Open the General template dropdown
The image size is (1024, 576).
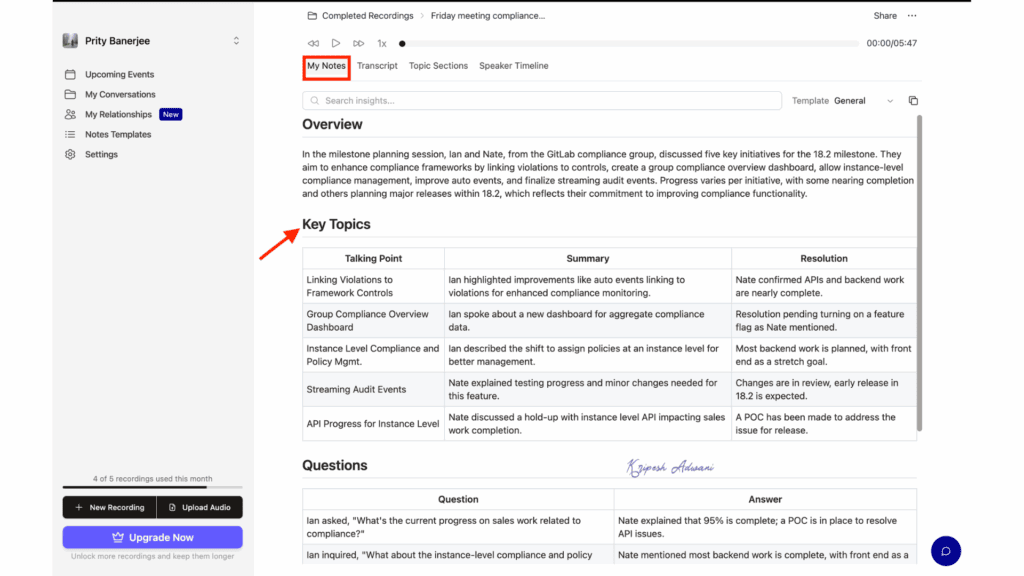click(864, 101)
